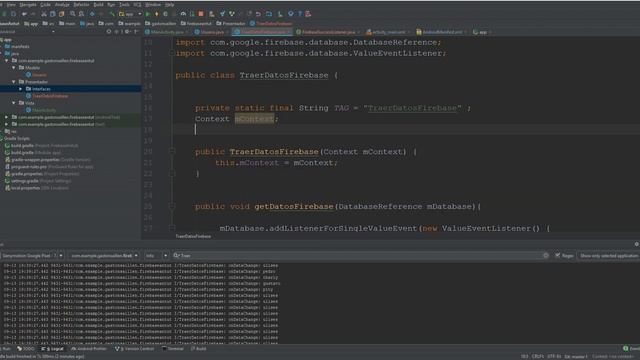Open the Terminal tool window button
Screen dimensions: 640x360
[173, 349]
